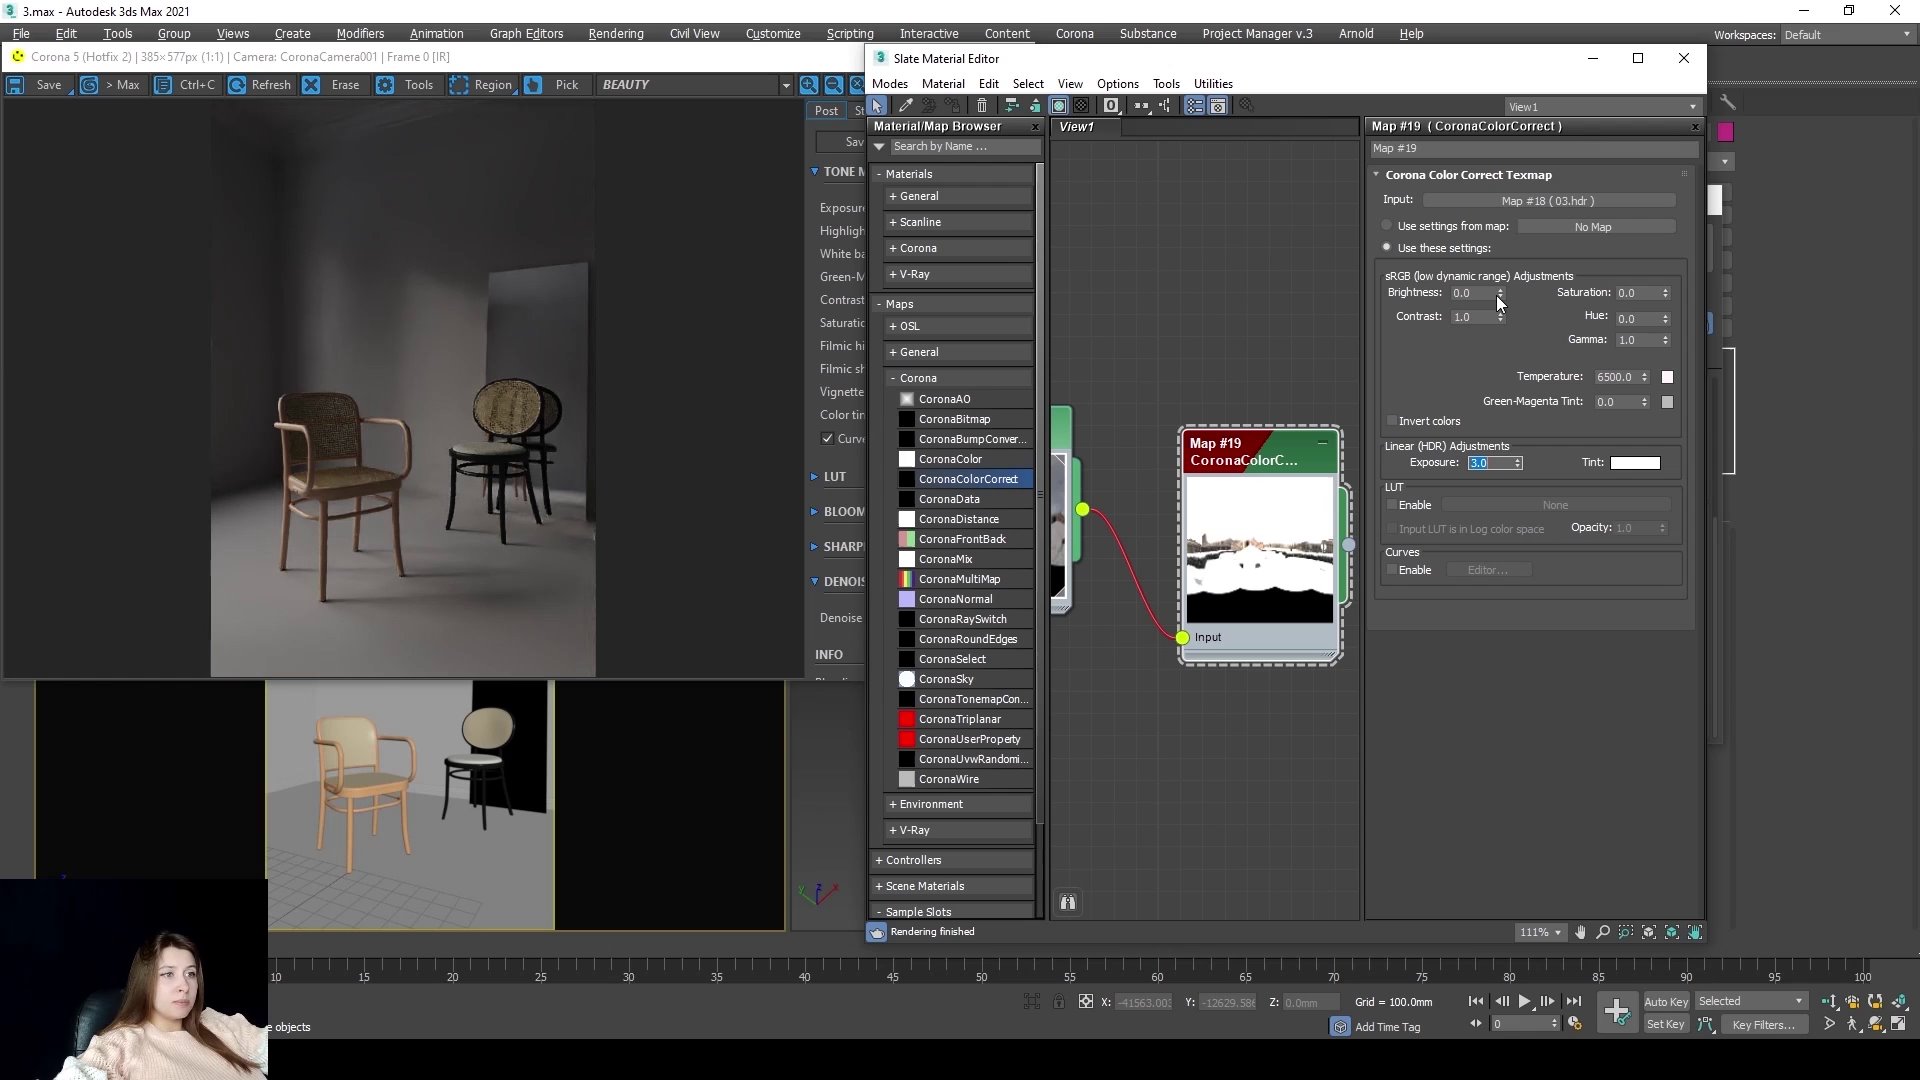The width and height of the screenshot is (1920, 1080).
Task: Click the Erase render icon
Action: coord(312,85)
